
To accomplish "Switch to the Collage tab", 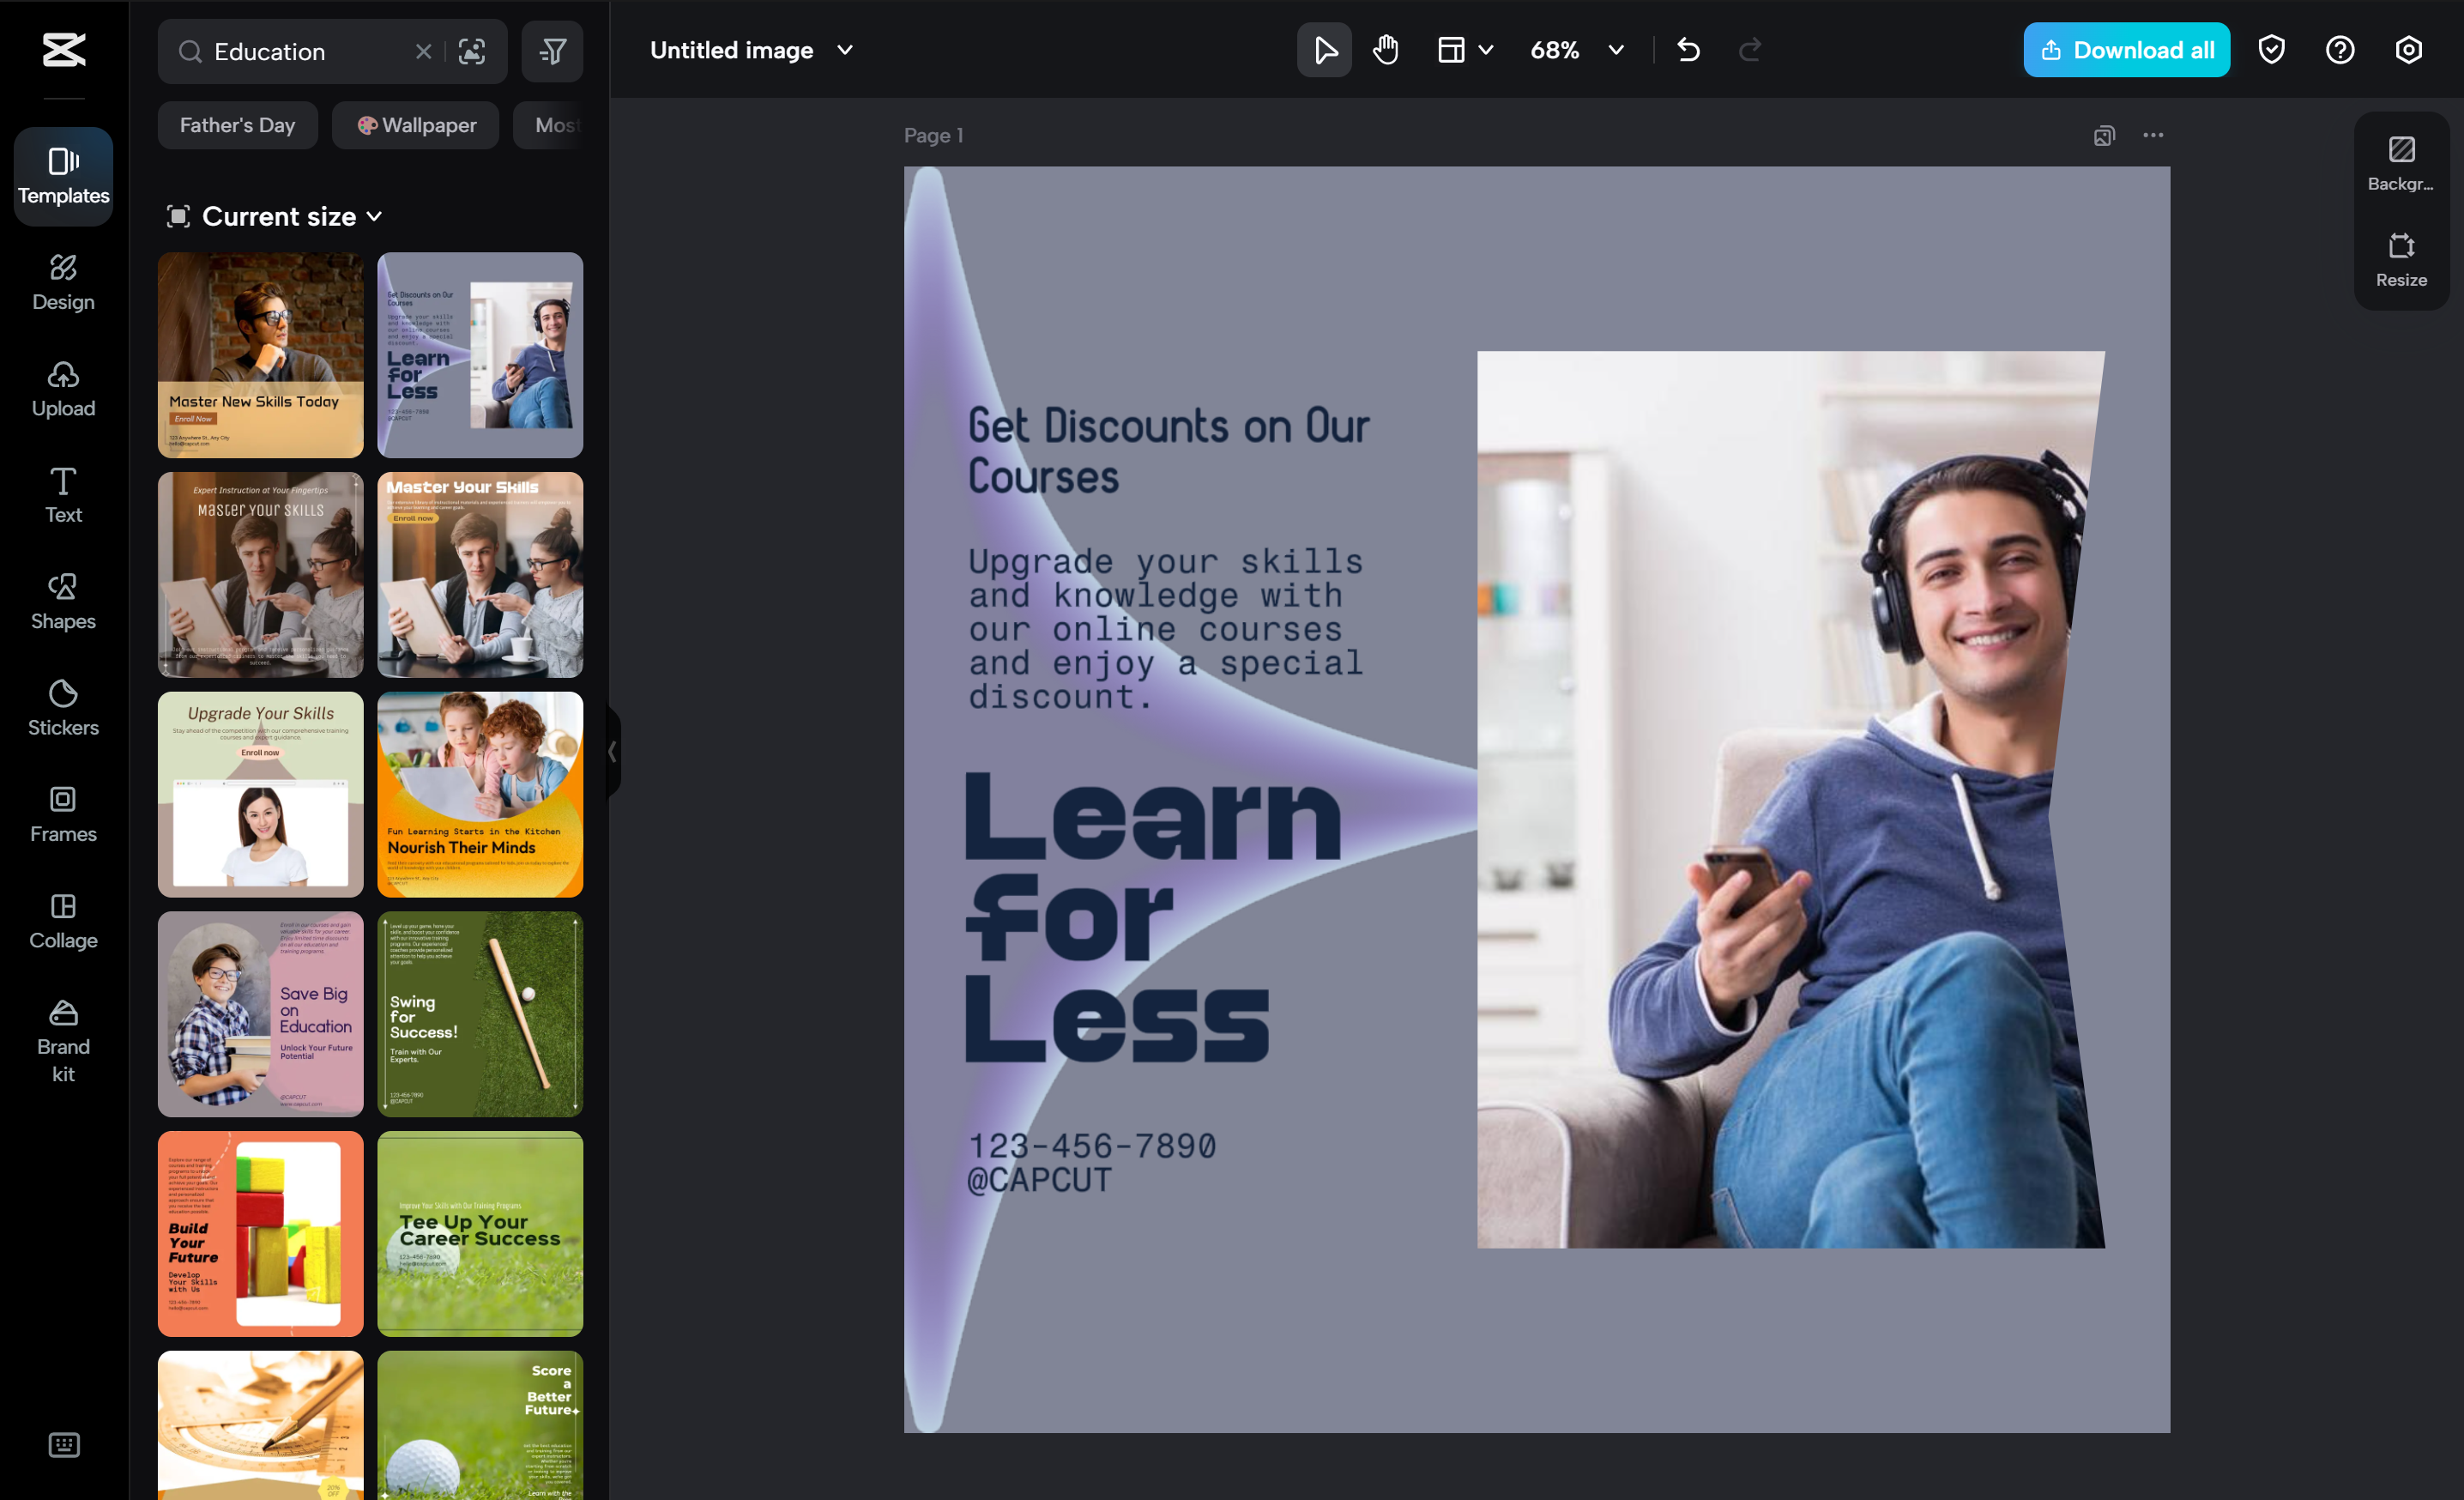I will point(63,921).
